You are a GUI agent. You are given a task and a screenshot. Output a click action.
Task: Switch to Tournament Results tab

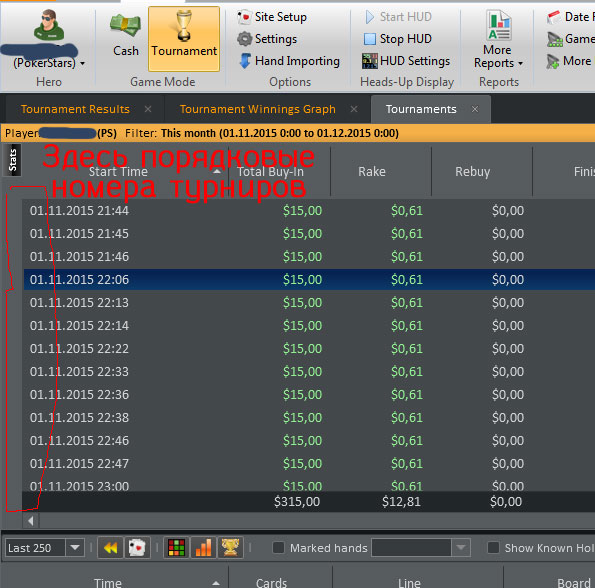tap(75, 109)
